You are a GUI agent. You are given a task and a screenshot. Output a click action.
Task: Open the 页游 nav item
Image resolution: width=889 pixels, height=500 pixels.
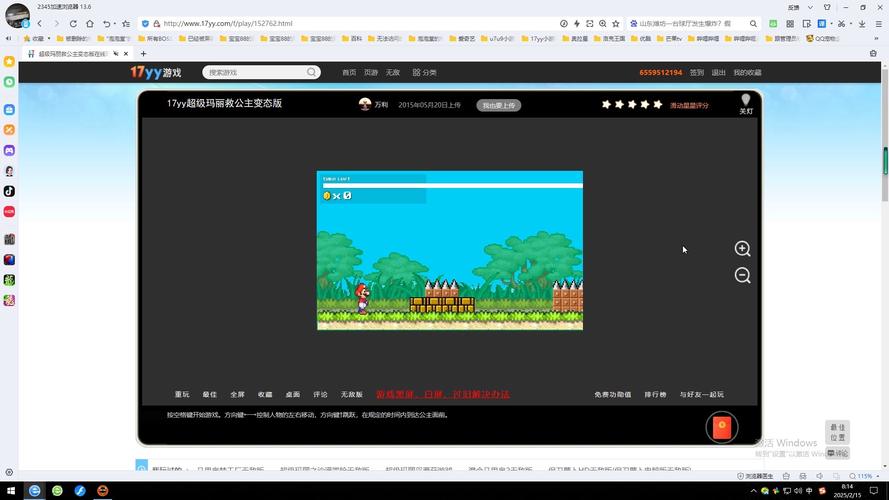point(371,73)
